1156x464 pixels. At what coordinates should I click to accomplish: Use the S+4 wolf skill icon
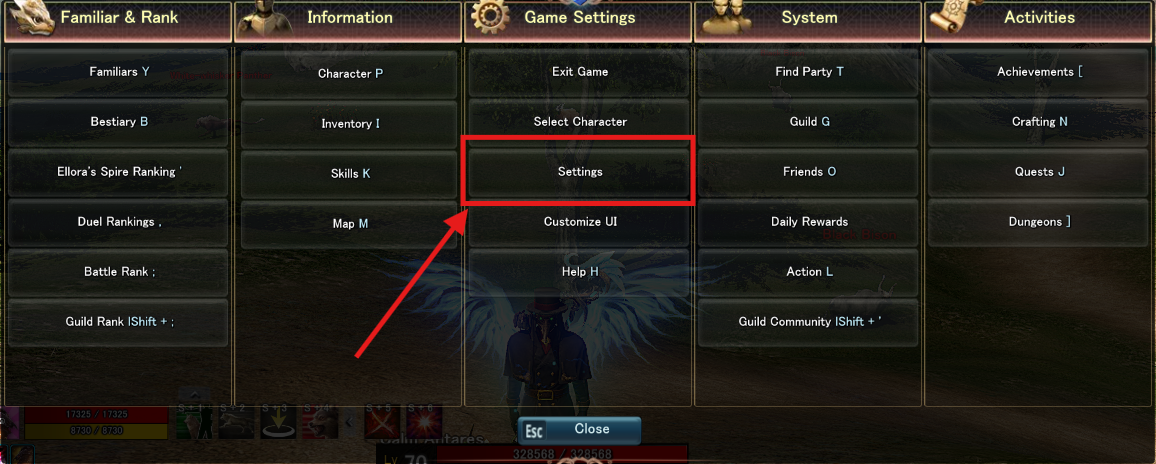coord(318,424)
